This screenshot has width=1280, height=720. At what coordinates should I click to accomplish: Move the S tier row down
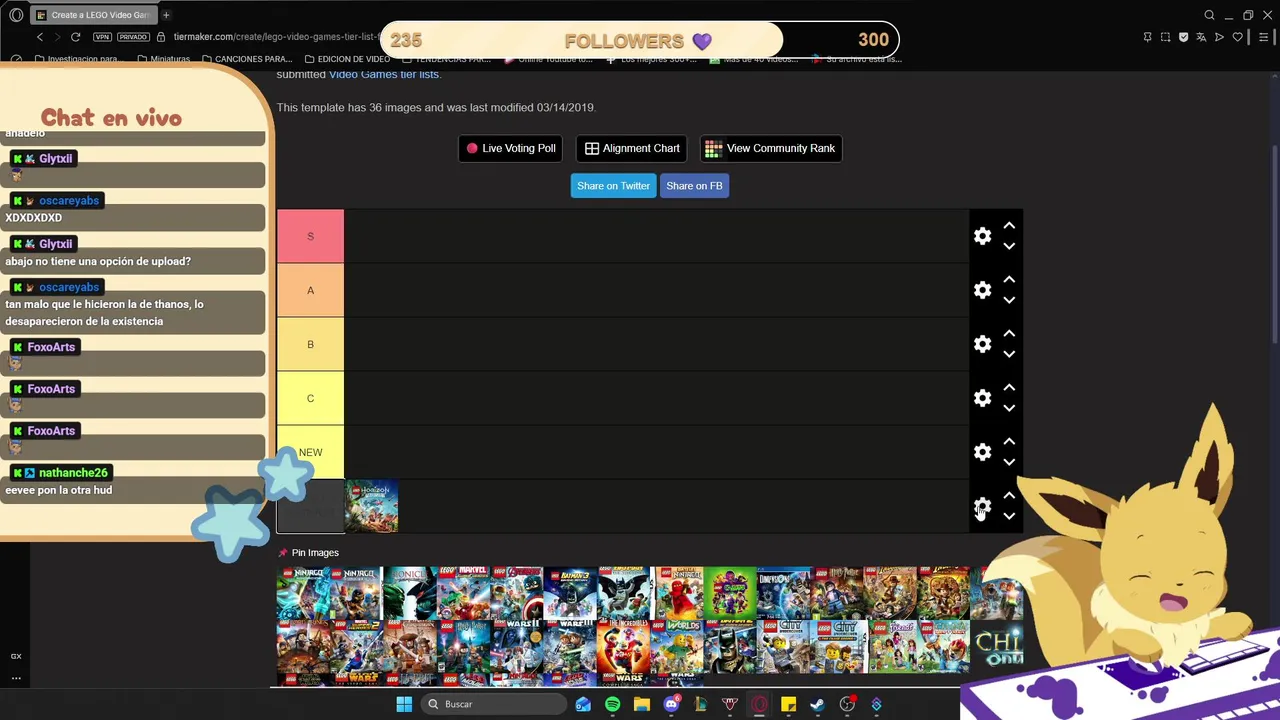[x=1009, y=246]
